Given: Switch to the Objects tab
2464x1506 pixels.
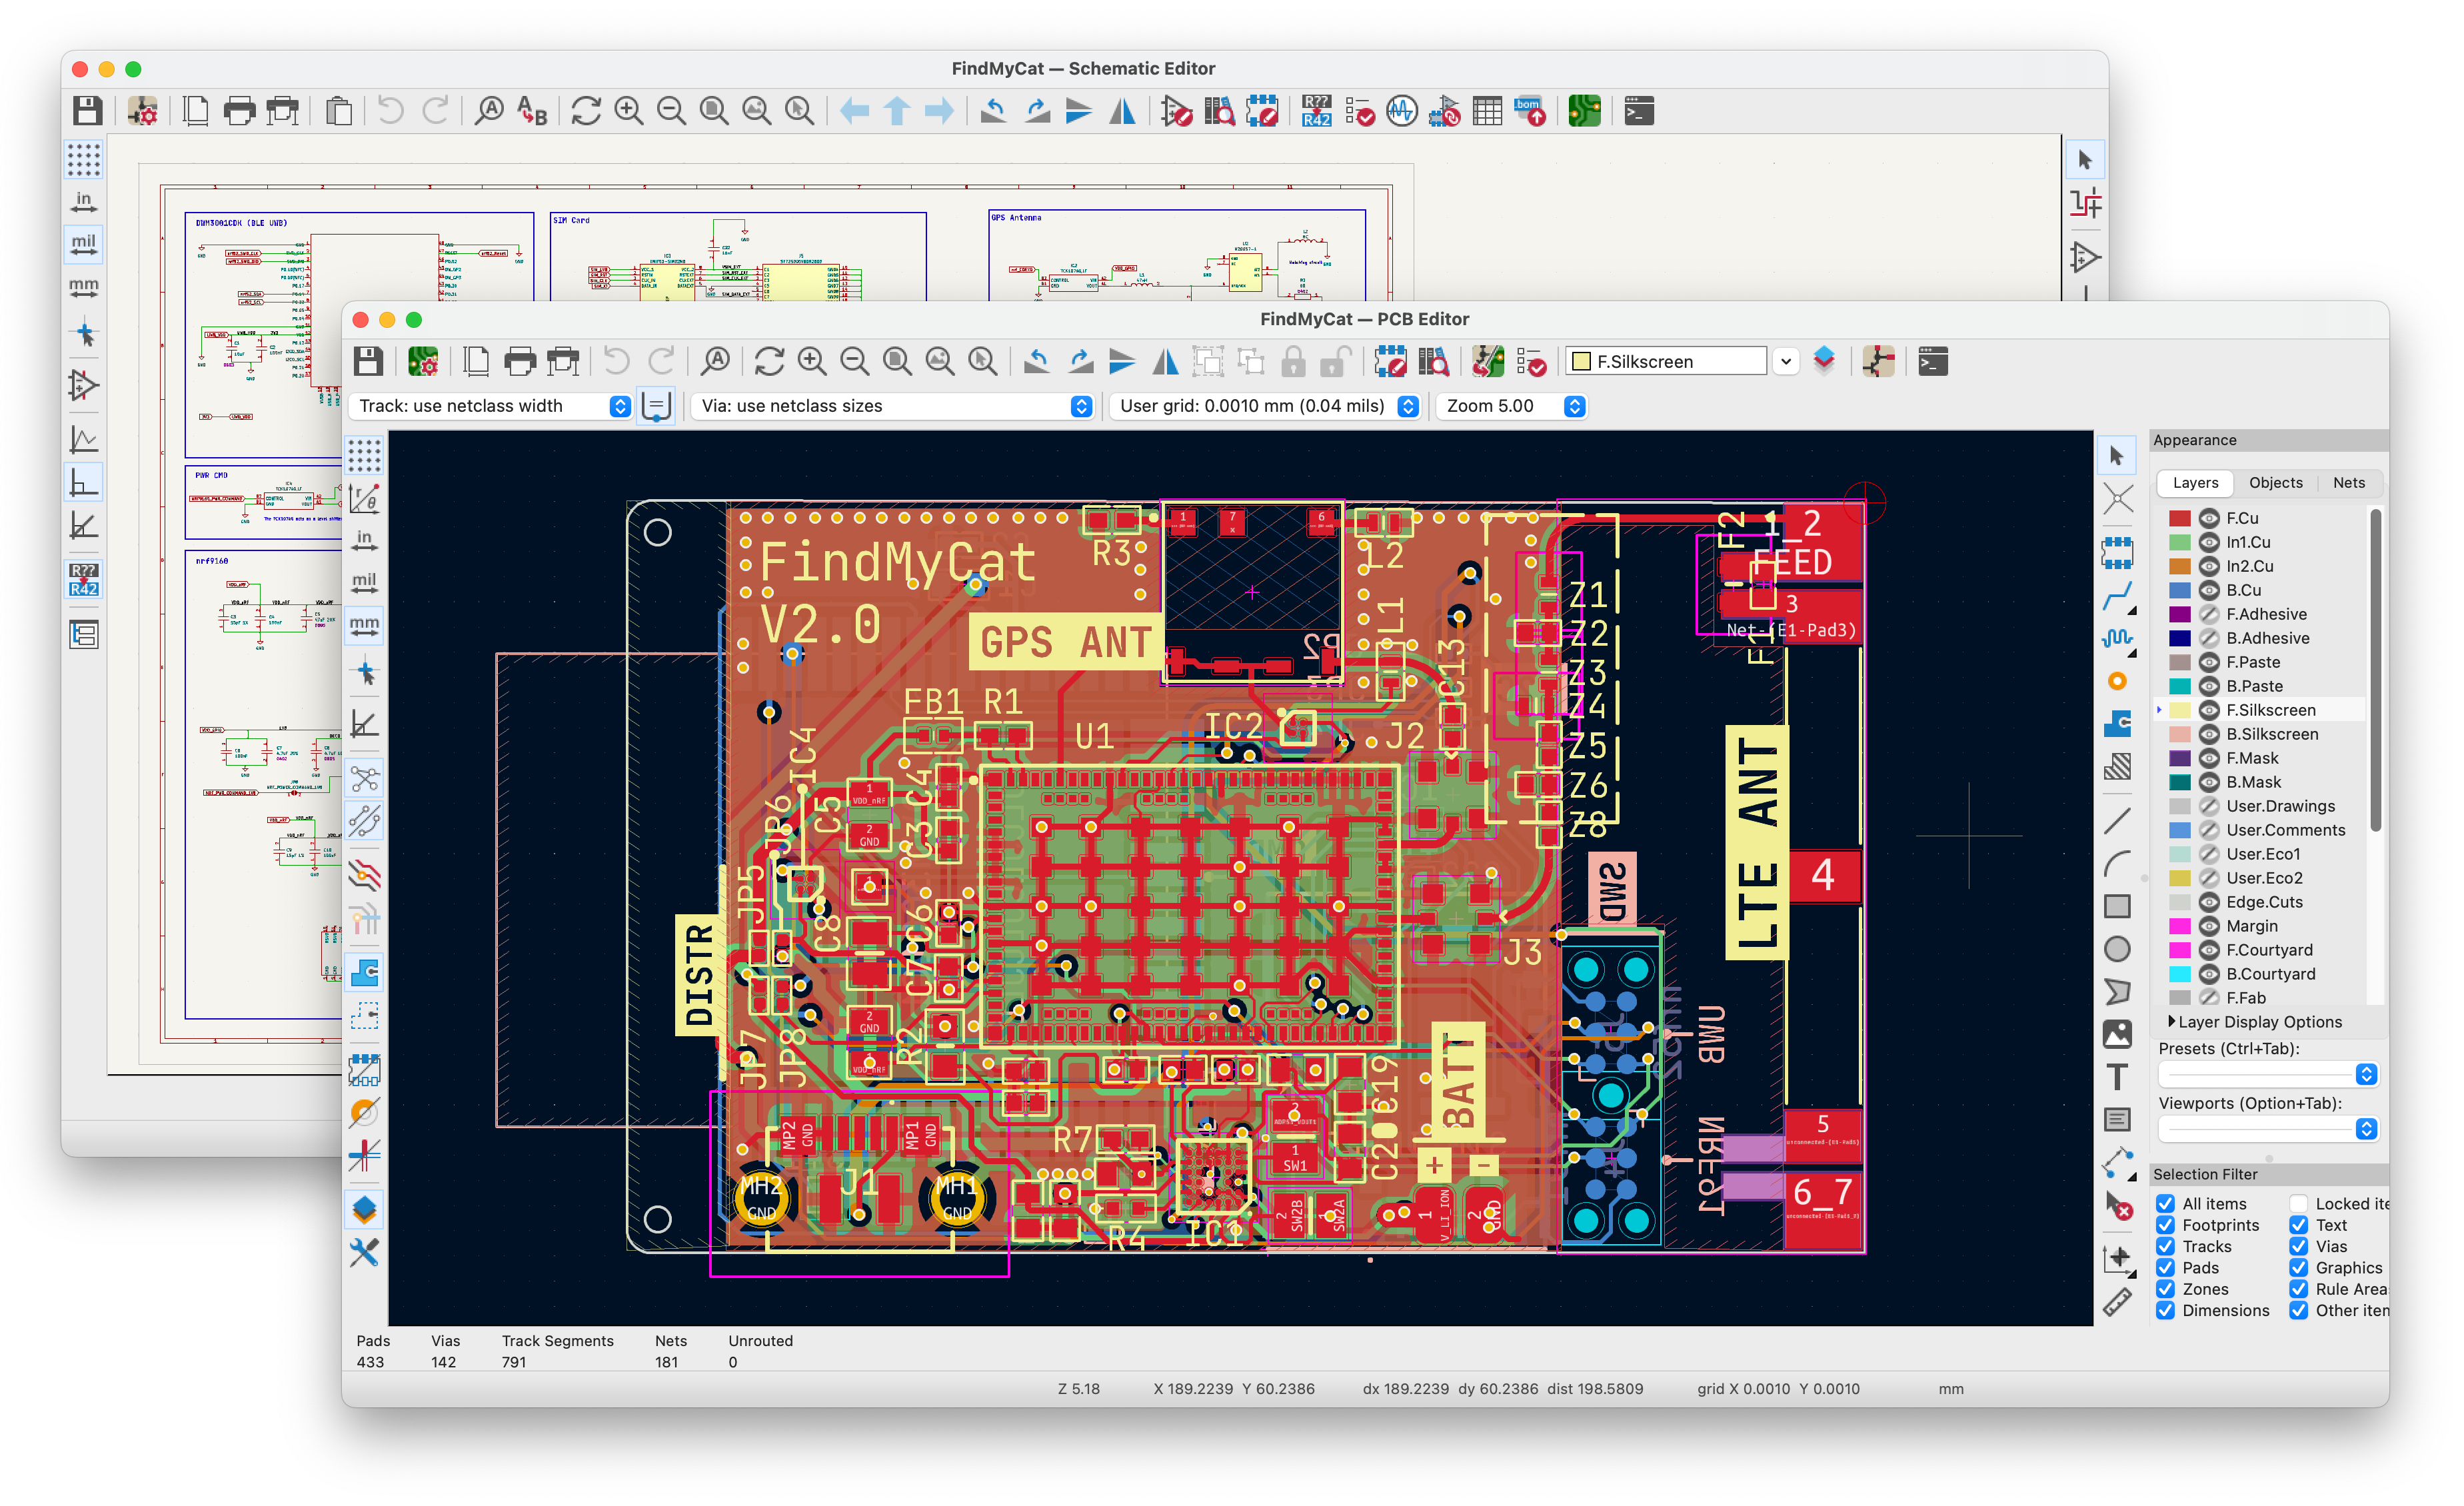Looking at the screenshot, I should (2275, 483).
